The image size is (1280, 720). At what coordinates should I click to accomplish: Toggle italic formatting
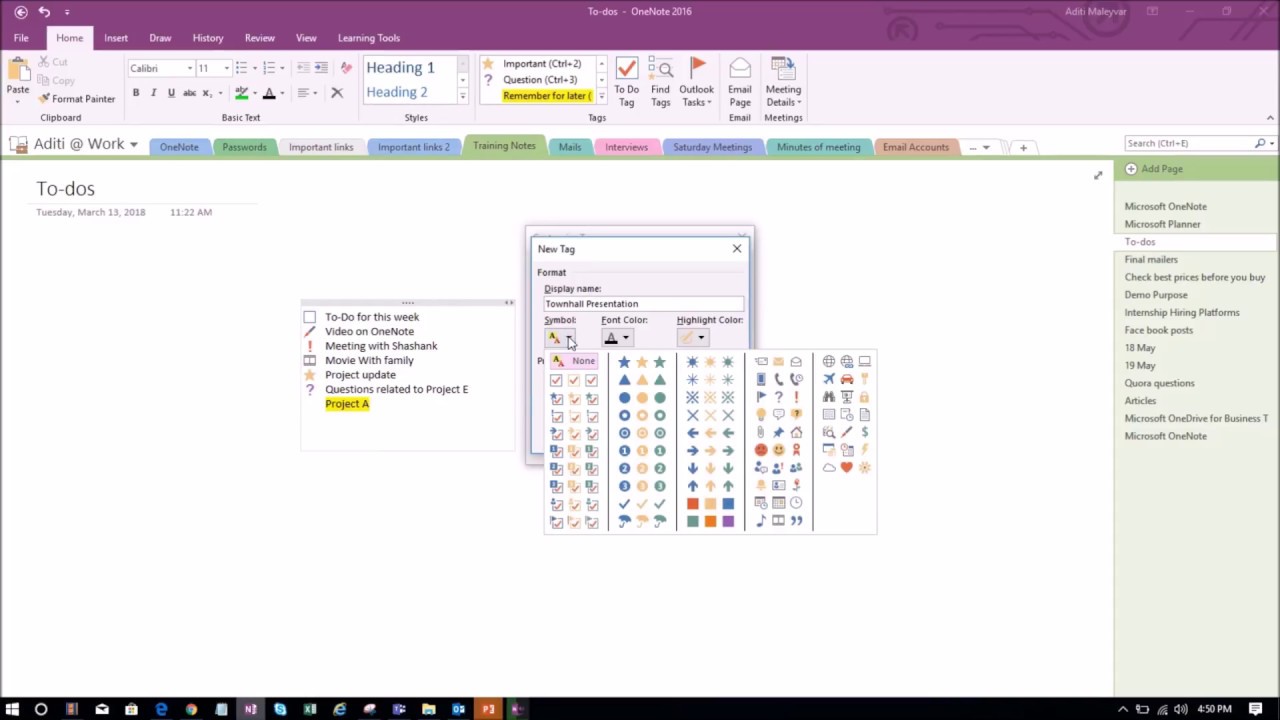[153, 93]
